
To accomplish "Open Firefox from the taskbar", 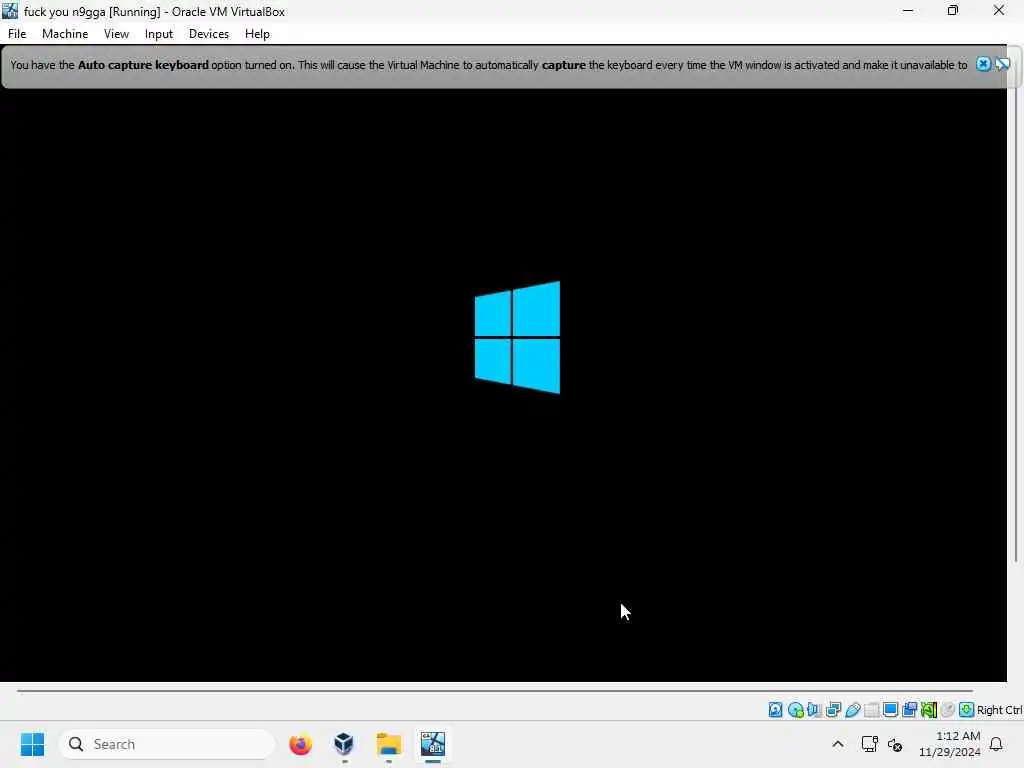I will [300, 744].
